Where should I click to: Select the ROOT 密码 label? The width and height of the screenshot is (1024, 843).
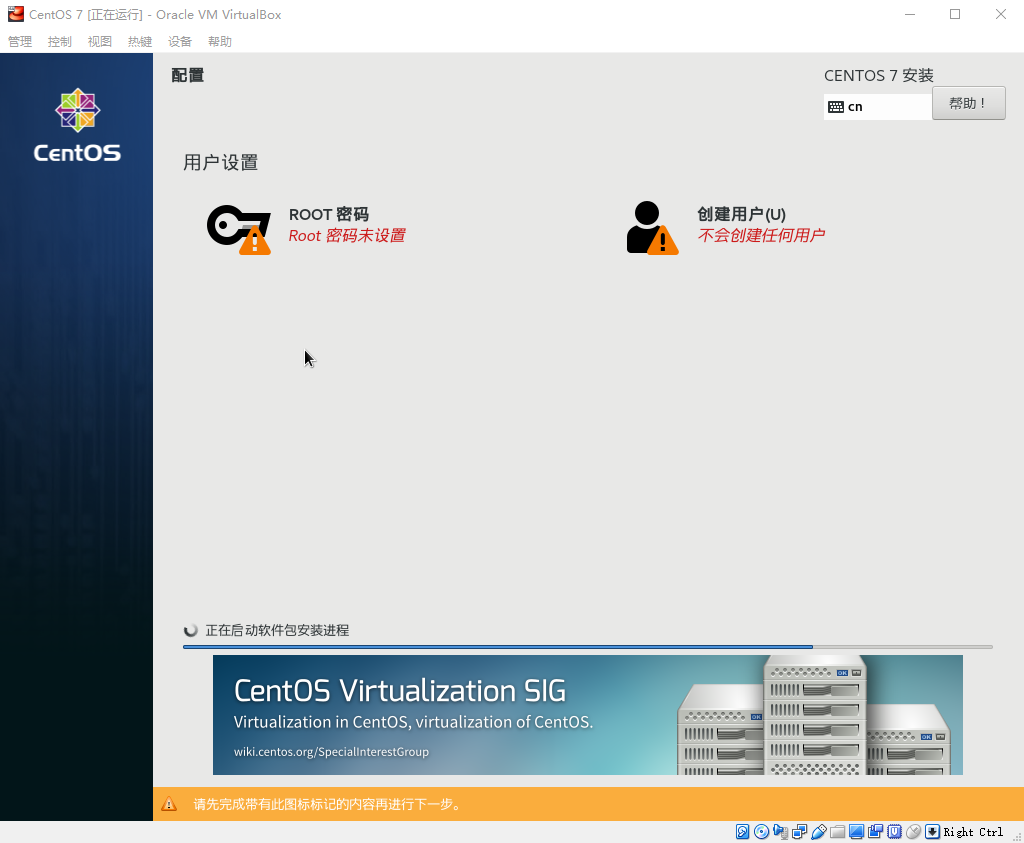click(328, 214)
